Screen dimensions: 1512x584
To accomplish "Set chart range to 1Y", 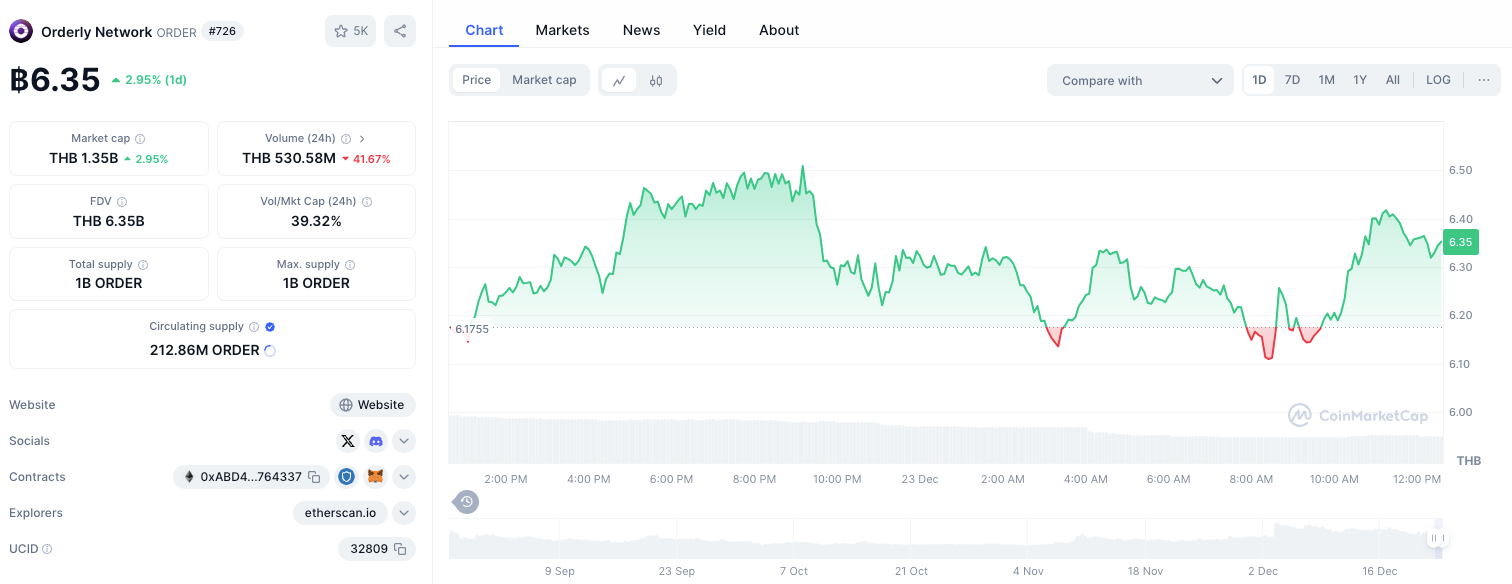I will 1360,80.
